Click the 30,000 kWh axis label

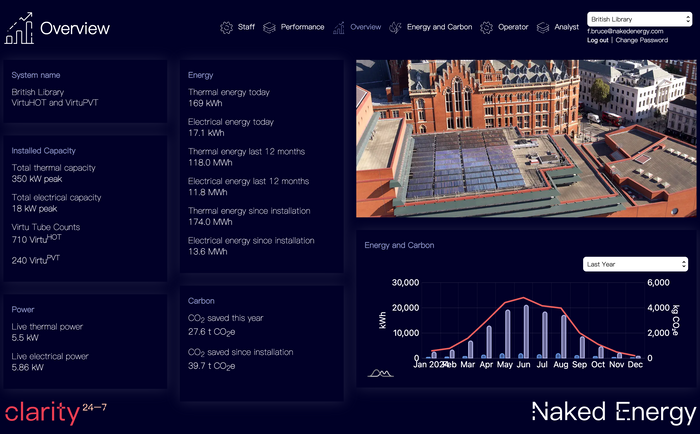(405, 283)
